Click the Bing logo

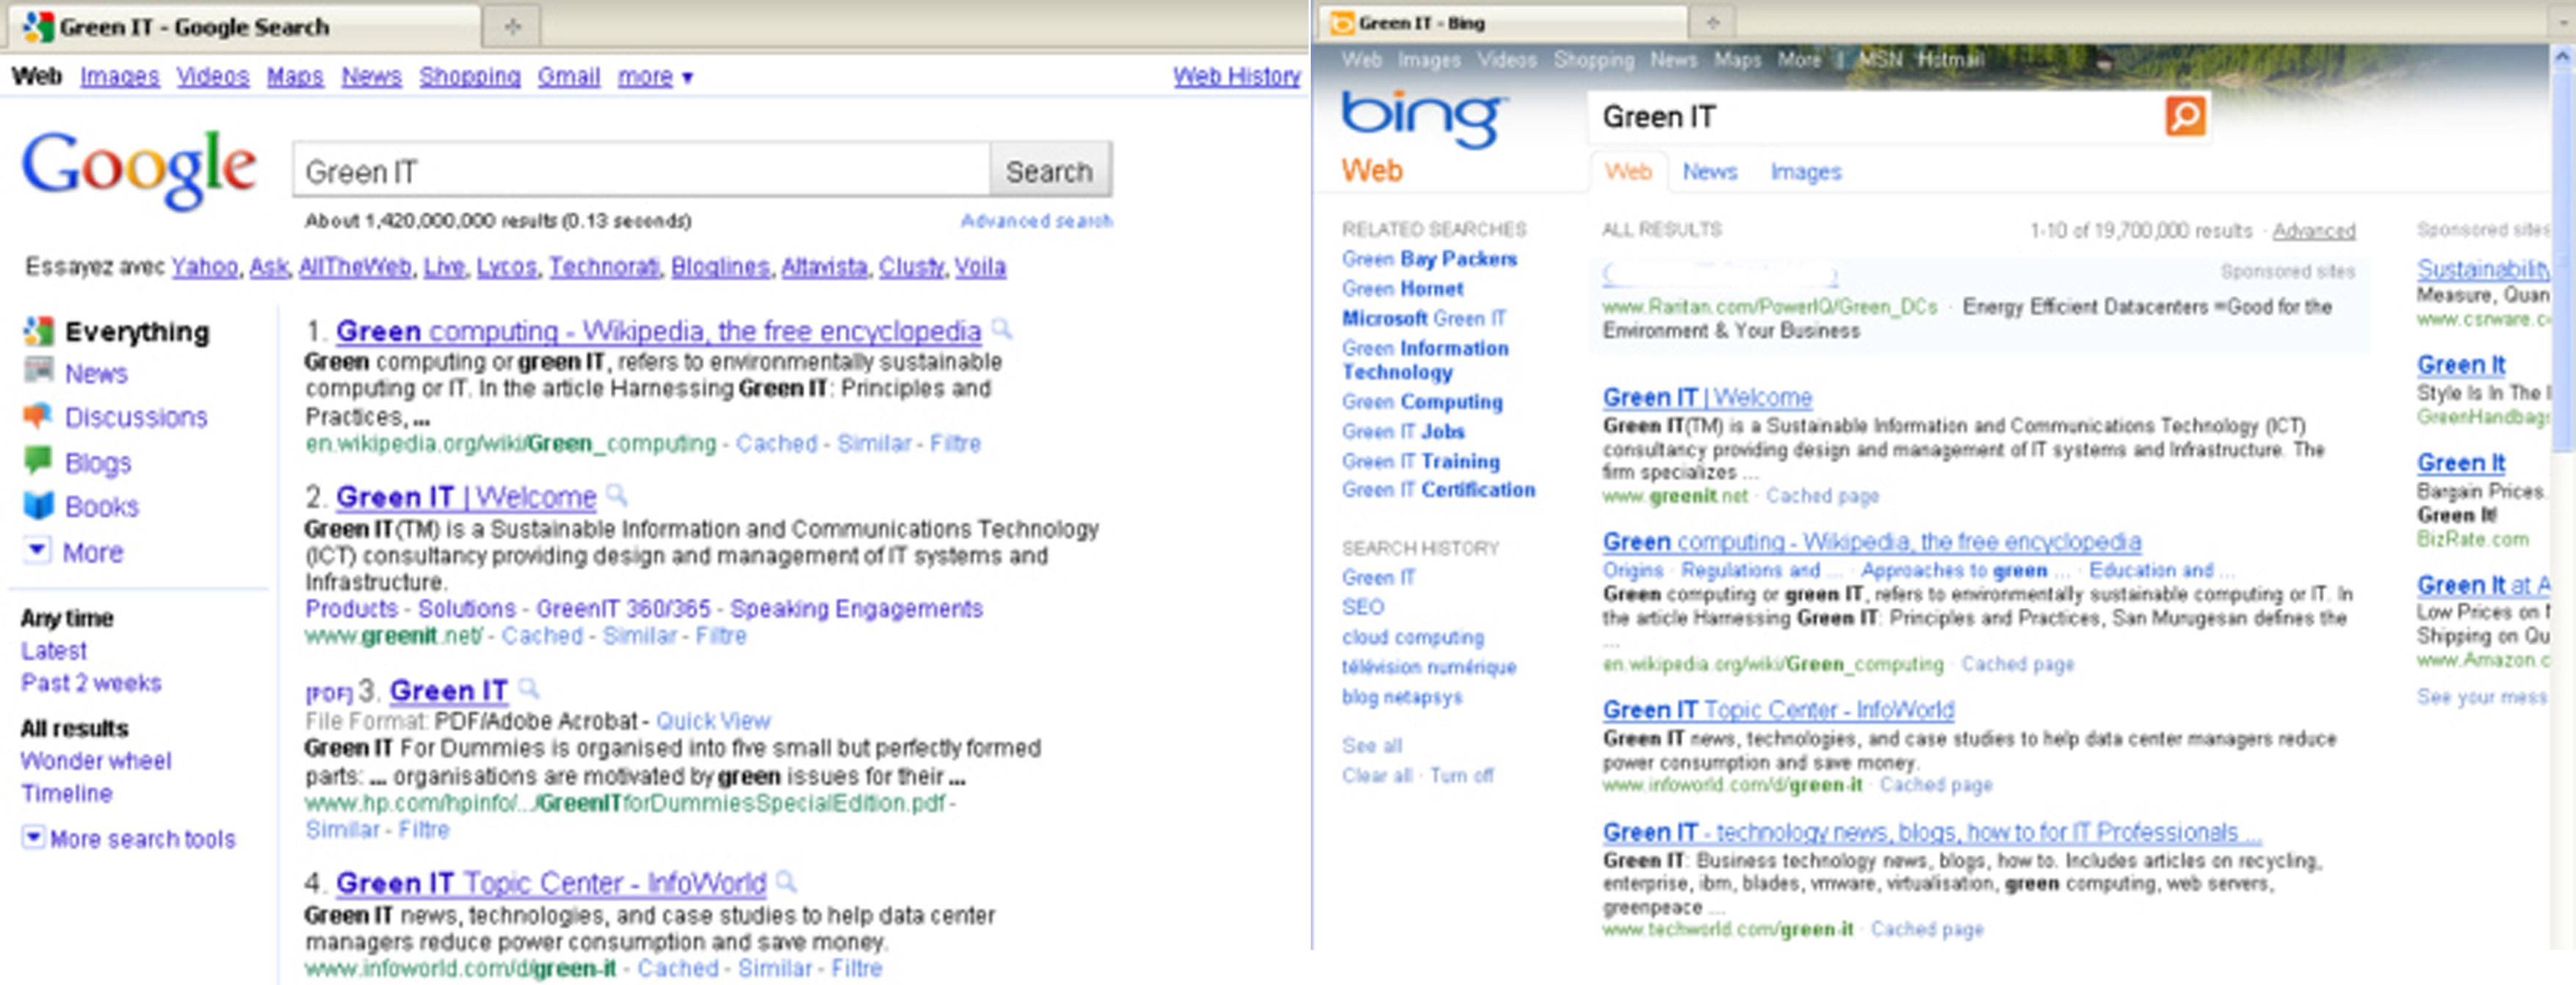(1424, 120)
